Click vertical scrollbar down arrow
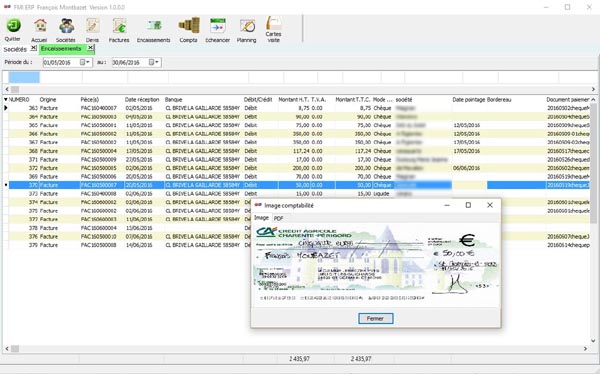The height and width of the screenshot is (374, 600). pos(593,340)
